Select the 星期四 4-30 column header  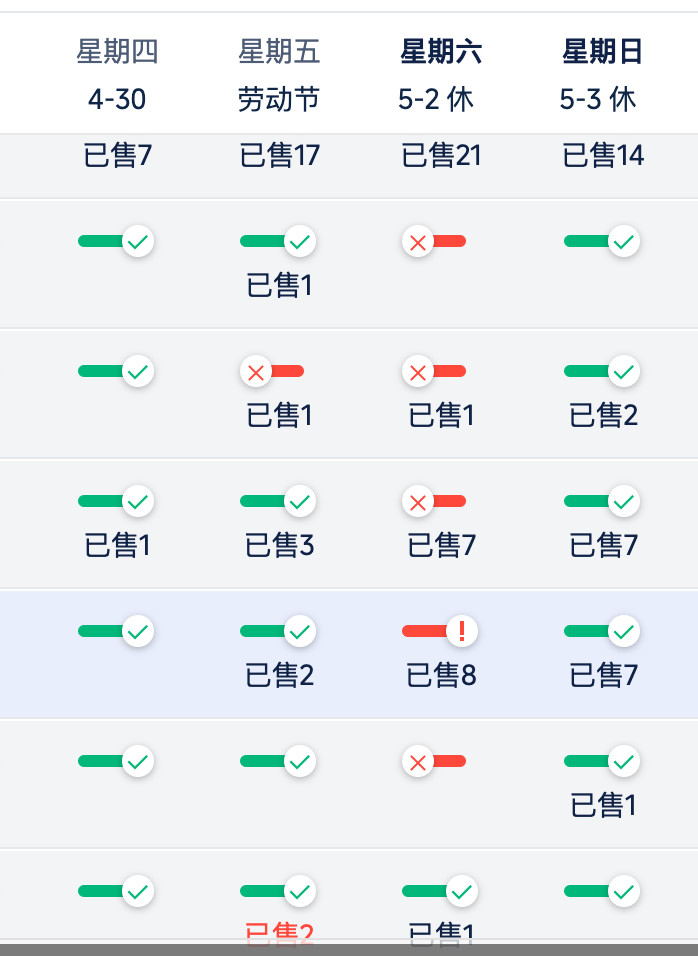point(117,75)
